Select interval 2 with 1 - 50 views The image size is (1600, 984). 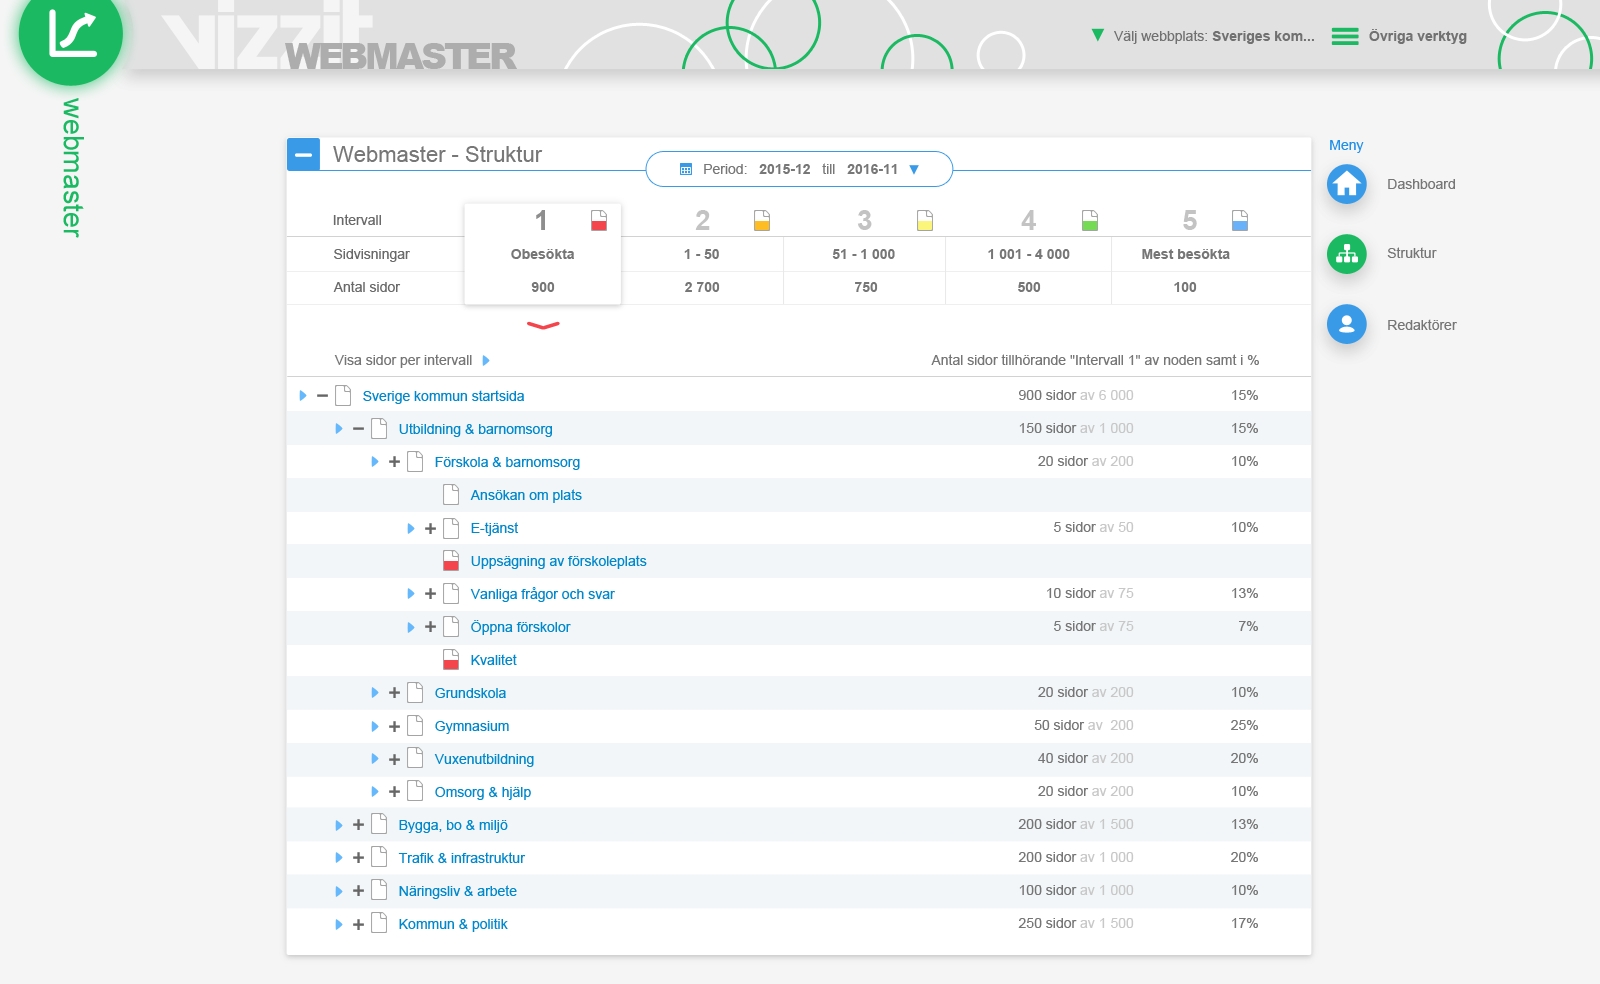coord(702,254)
